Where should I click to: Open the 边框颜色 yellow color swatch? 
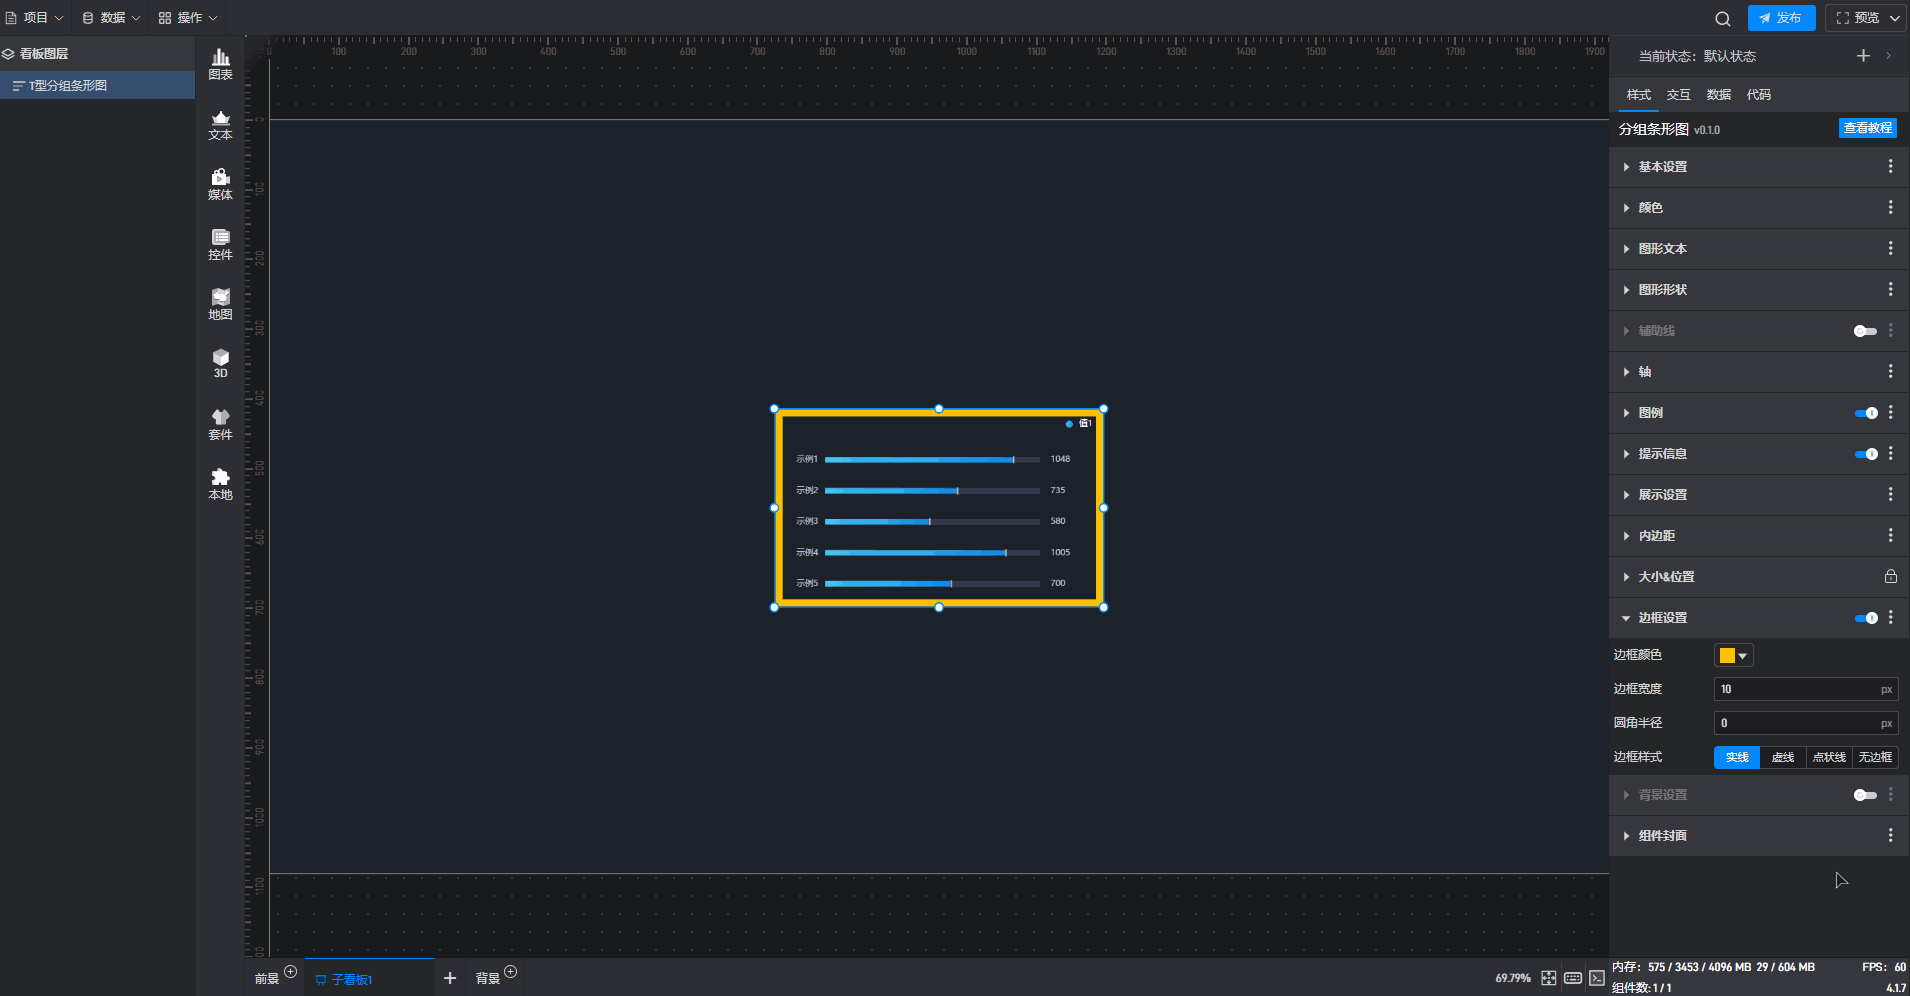click(x=1733, y=656)
